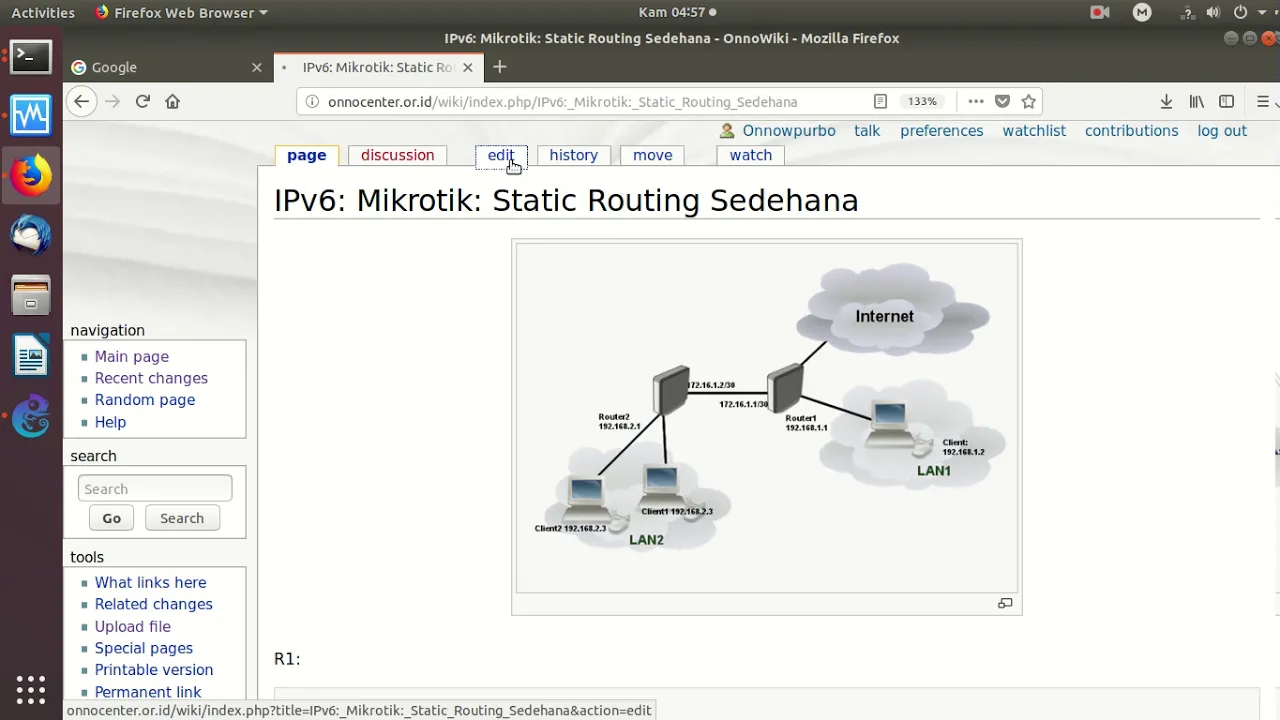Close the Google tab
Image resolution: width=1280 pixels, height=720 pixels.
point(256,67)
